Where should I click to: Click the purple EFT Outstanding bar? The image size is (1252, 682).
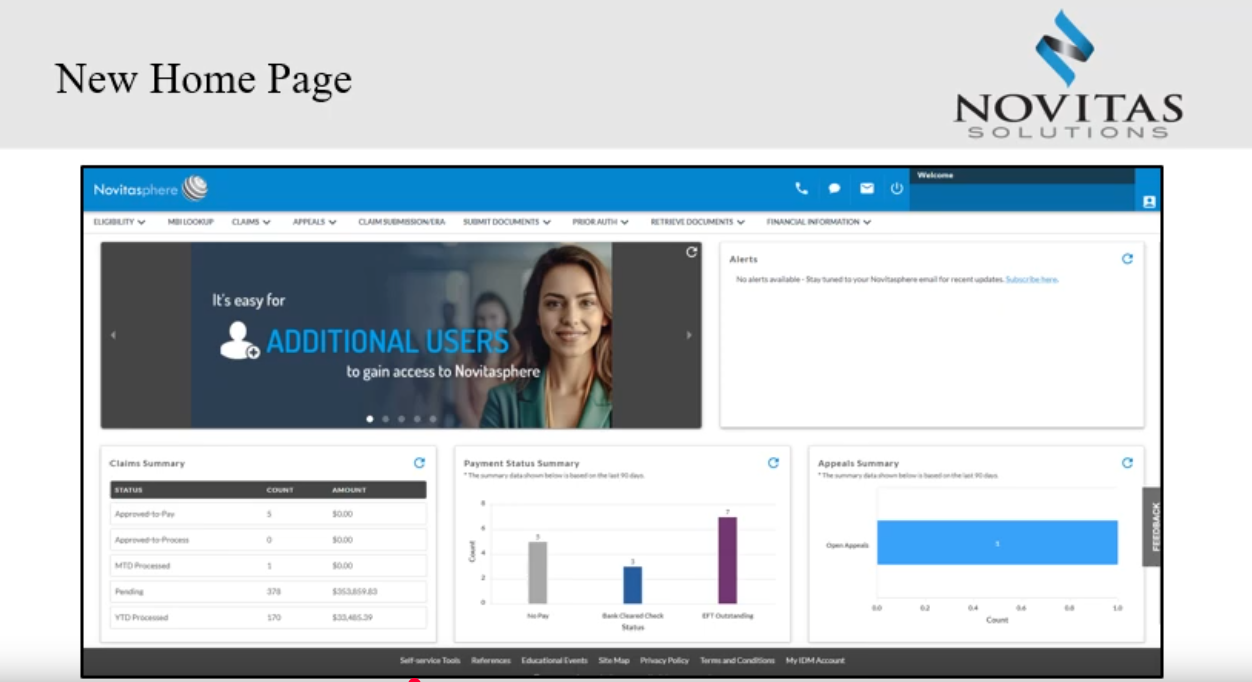(x=727, y=560)
